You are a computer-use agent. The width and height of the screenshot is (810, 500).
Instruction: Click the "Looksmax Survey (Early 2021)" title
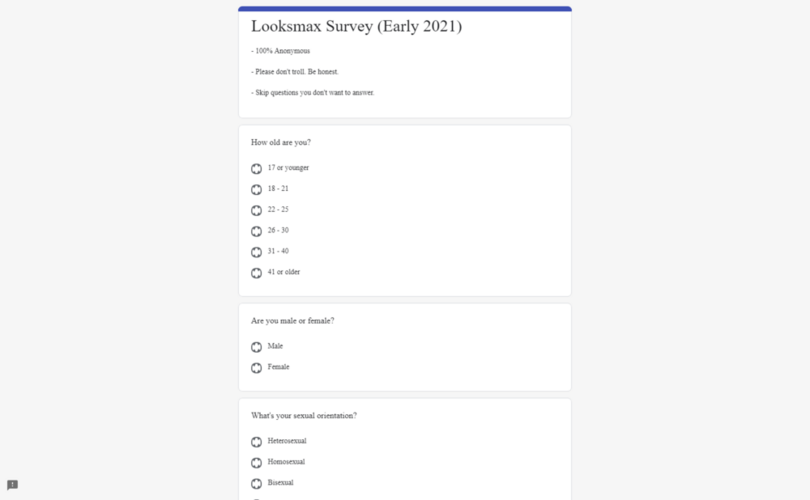[x=356, y=27]
